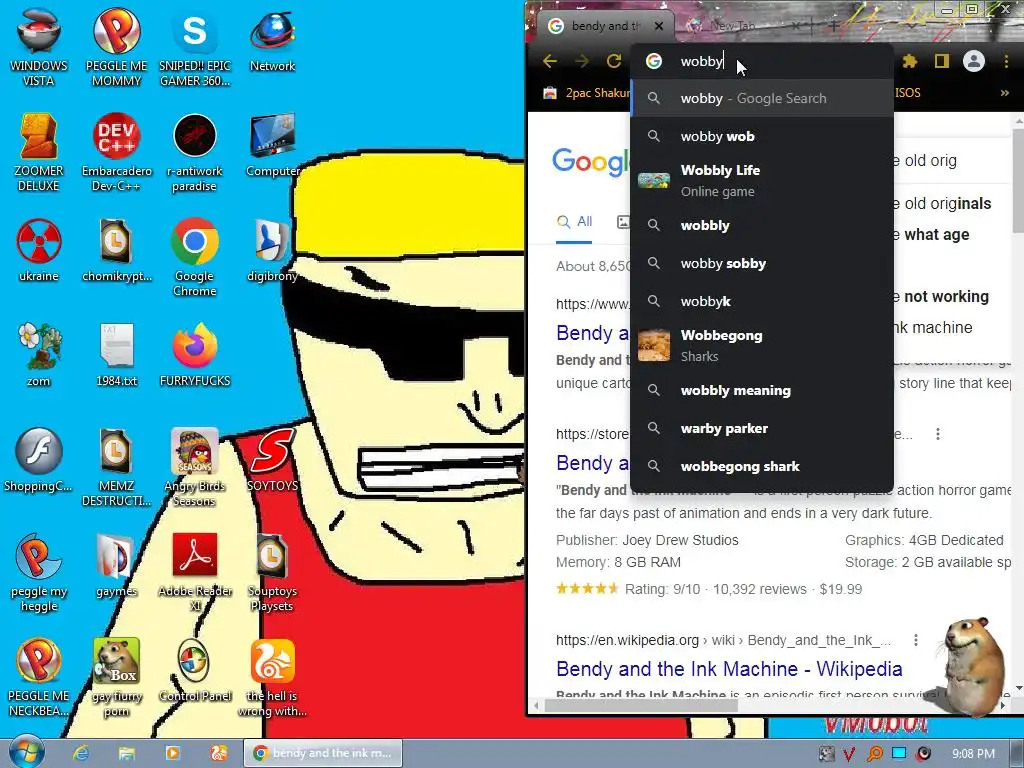Open Windows Explorer from taskbar
The height and width of the screenshot is (768, 1024).
[127, 753]
